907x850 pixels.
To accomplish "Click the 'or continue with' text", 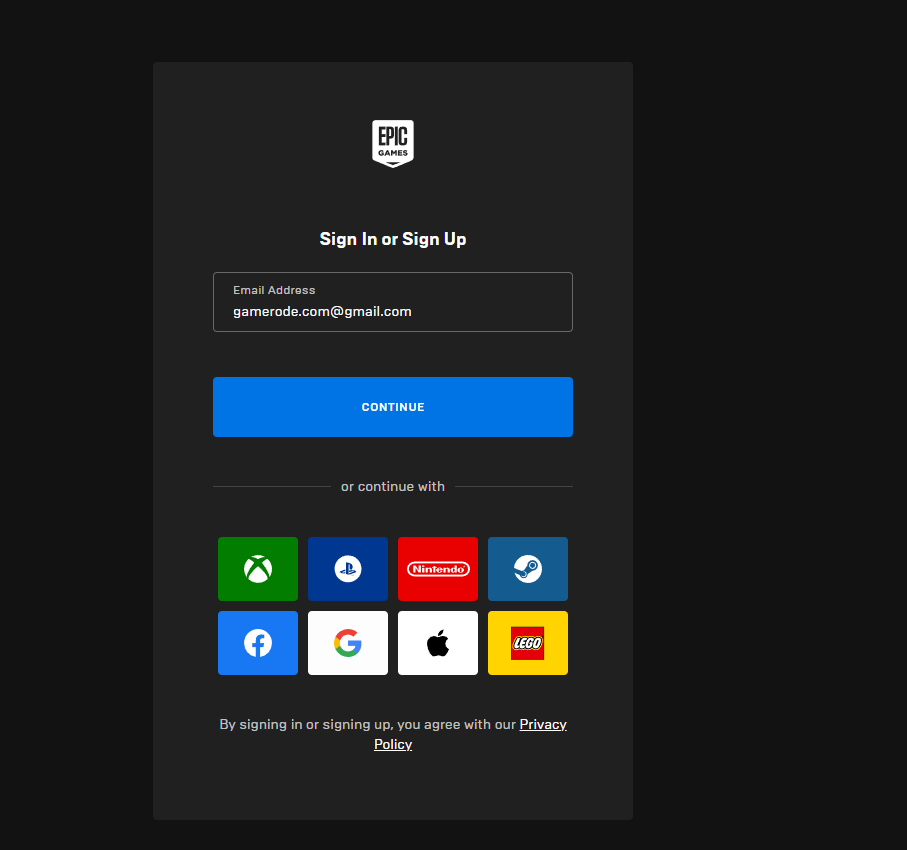I will [x=393, y=487].
